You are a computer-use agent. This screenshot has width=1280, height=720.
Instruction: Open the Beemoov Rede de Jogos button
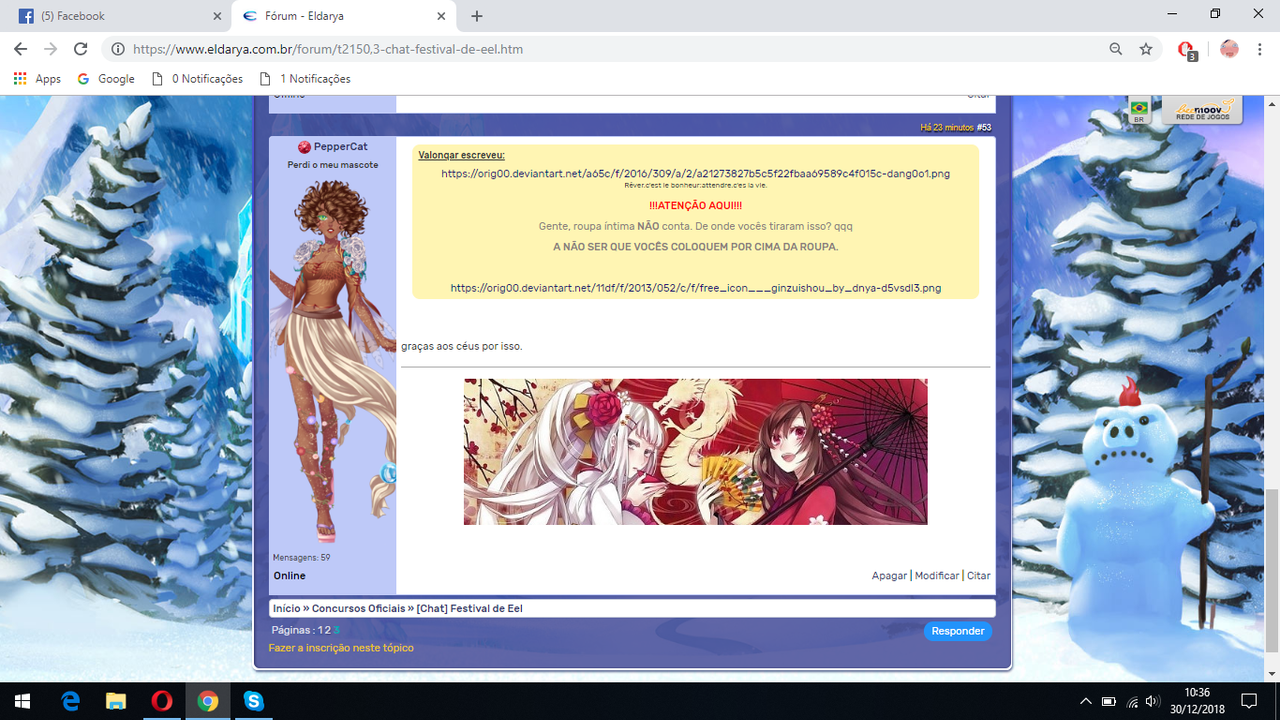1201,110
